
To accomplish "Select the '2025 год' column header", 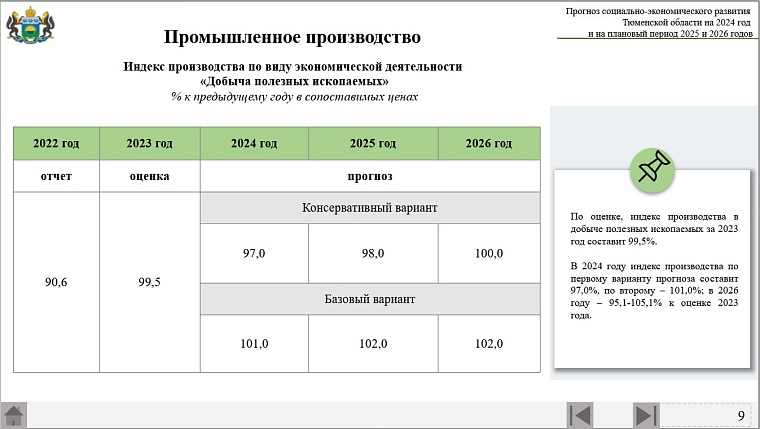I will click(373, 143).
